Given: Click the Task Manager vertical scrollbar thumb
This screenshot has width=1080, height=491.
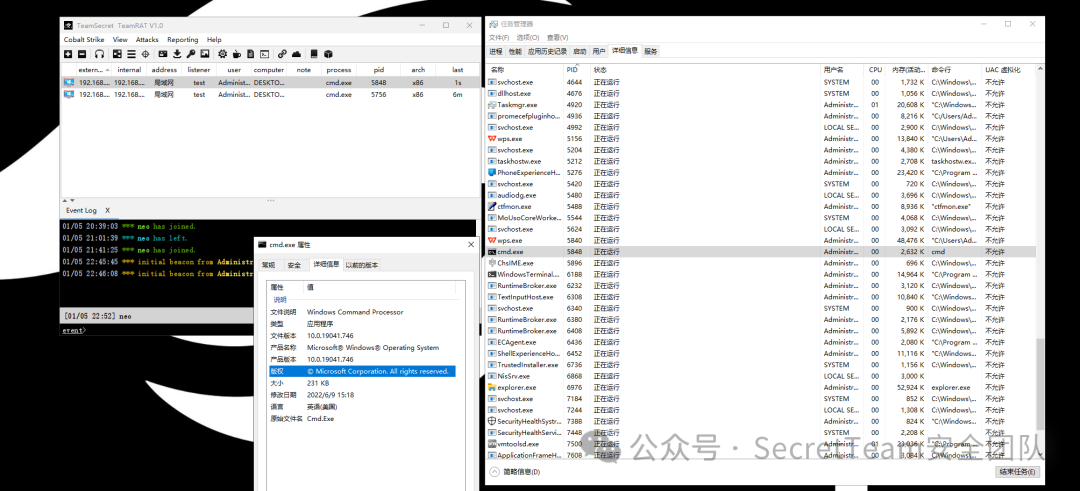Looking at the screenshot, I should (x=1040, y=384).
